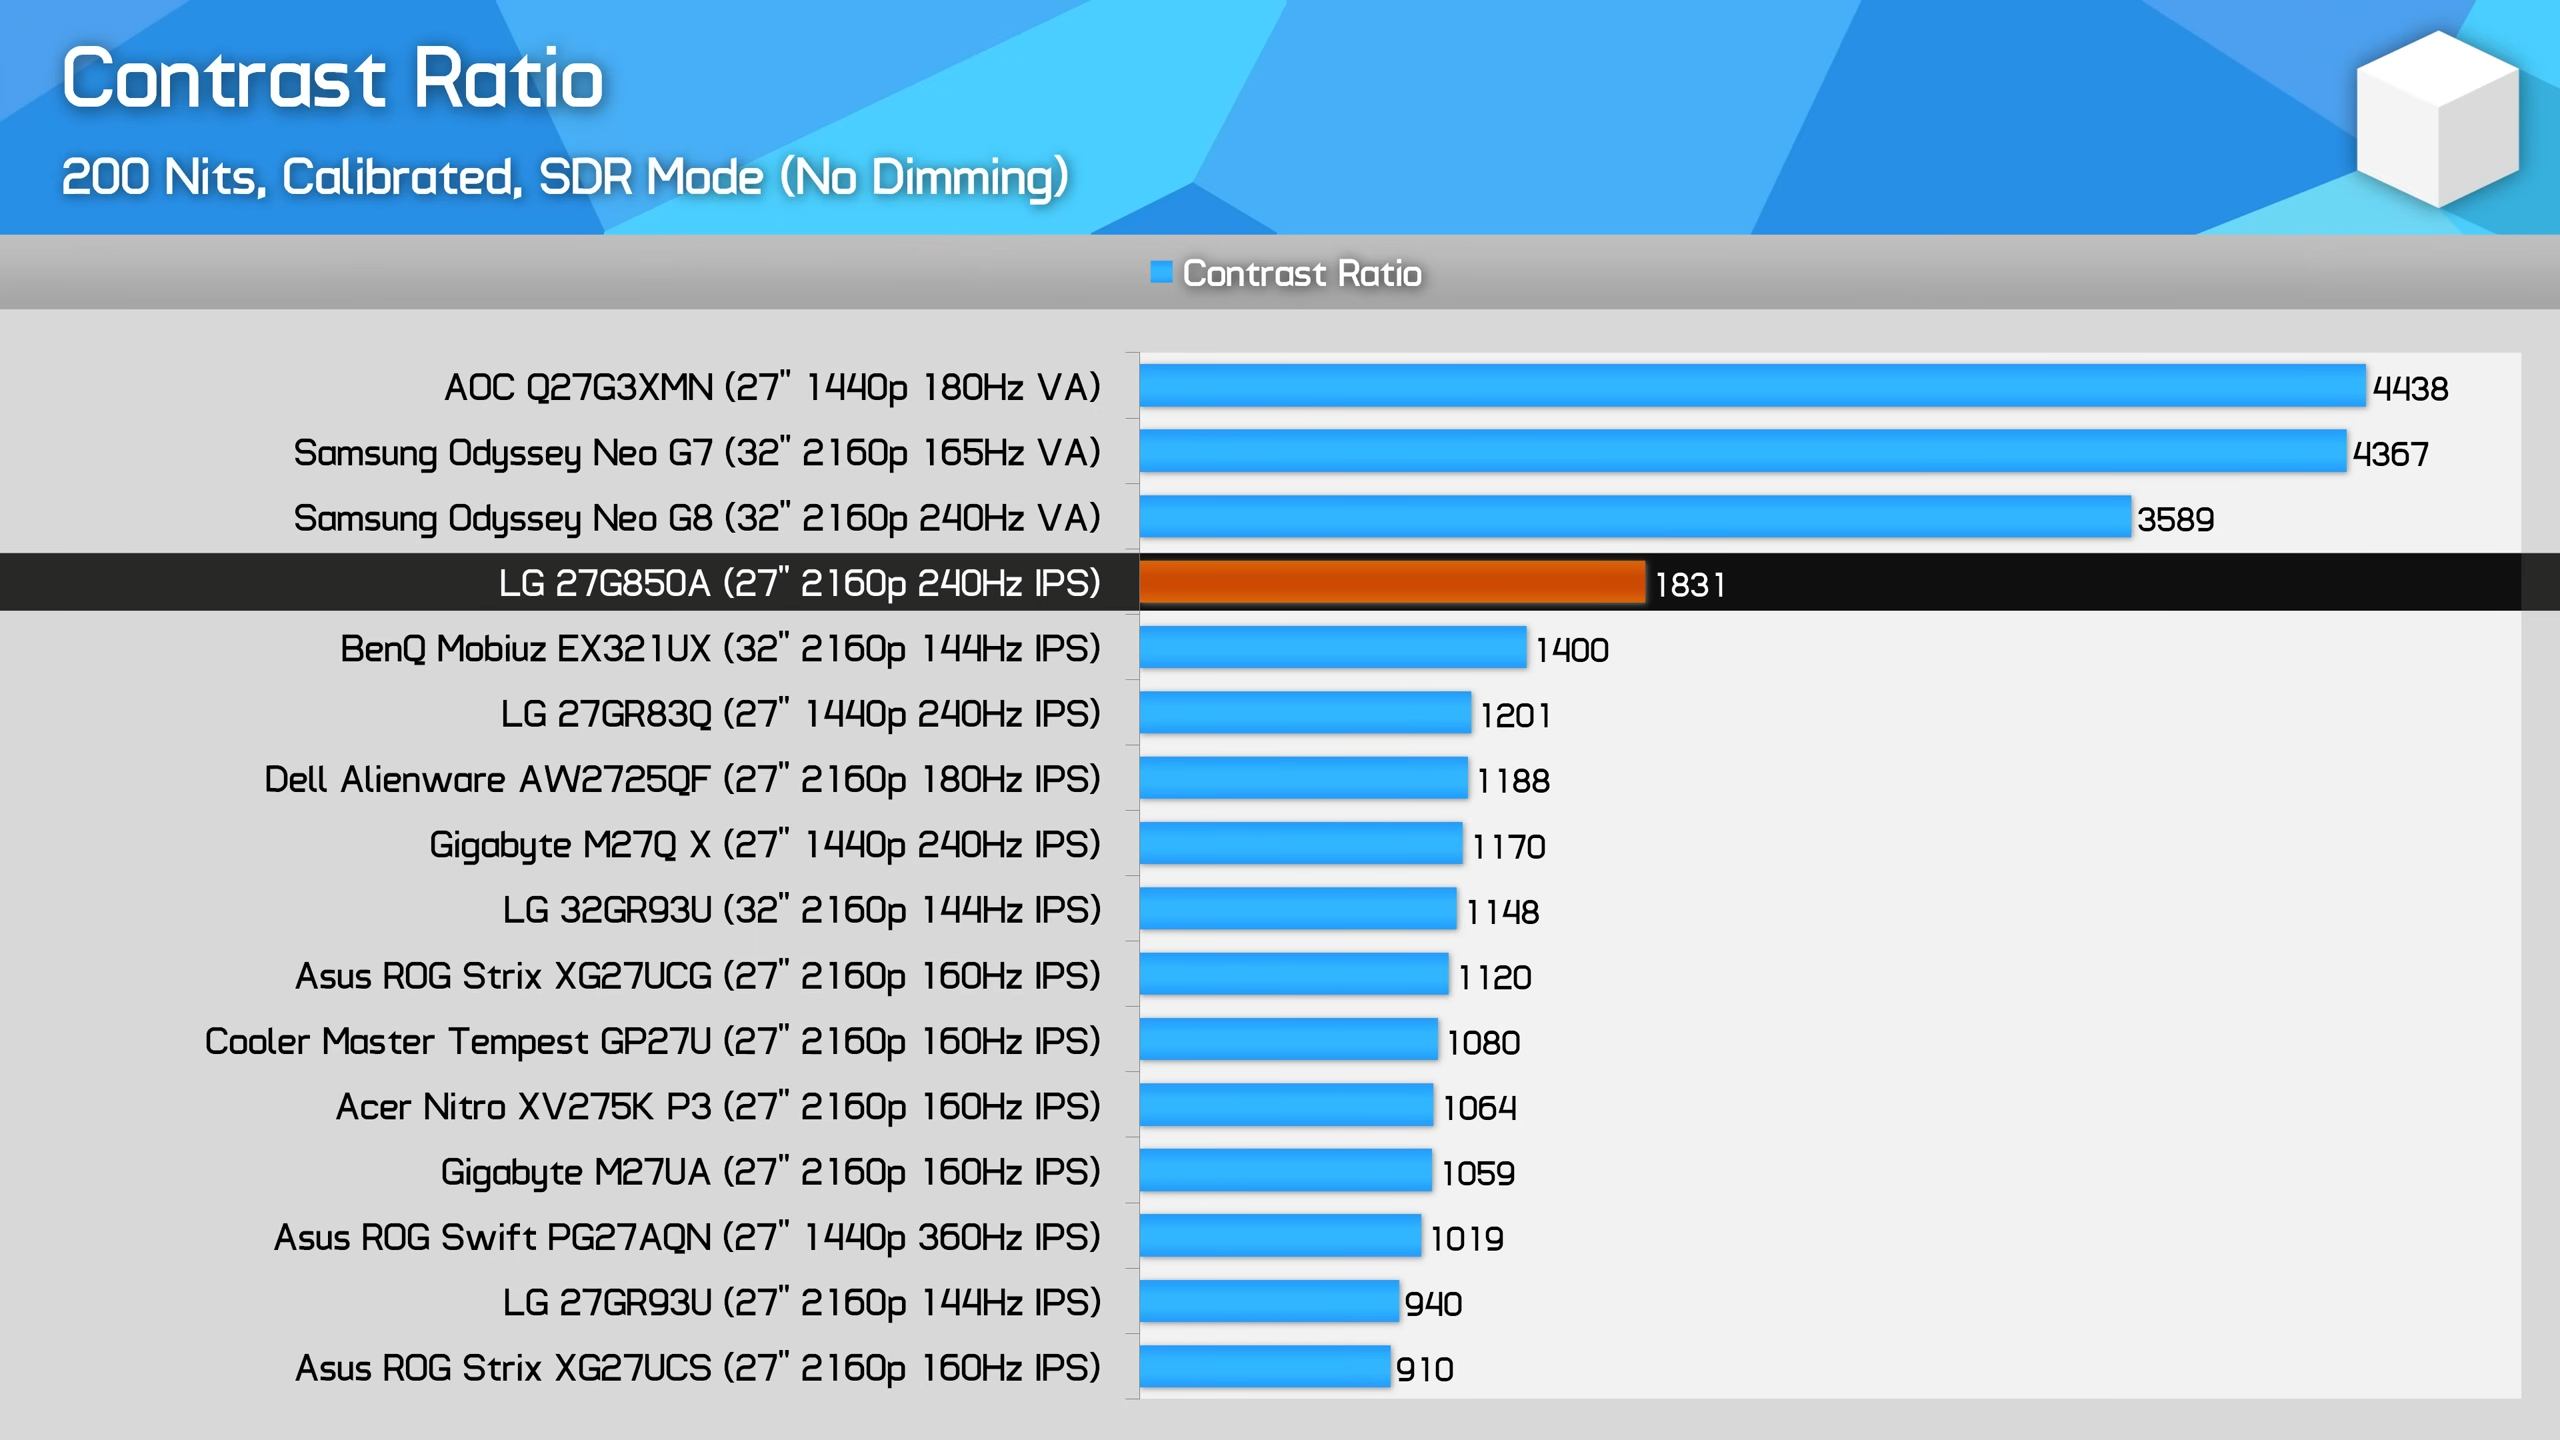Screen dimensions: 2560x1440
Task: Click the Contrast Ratio chart title
Action: (333, 79)
